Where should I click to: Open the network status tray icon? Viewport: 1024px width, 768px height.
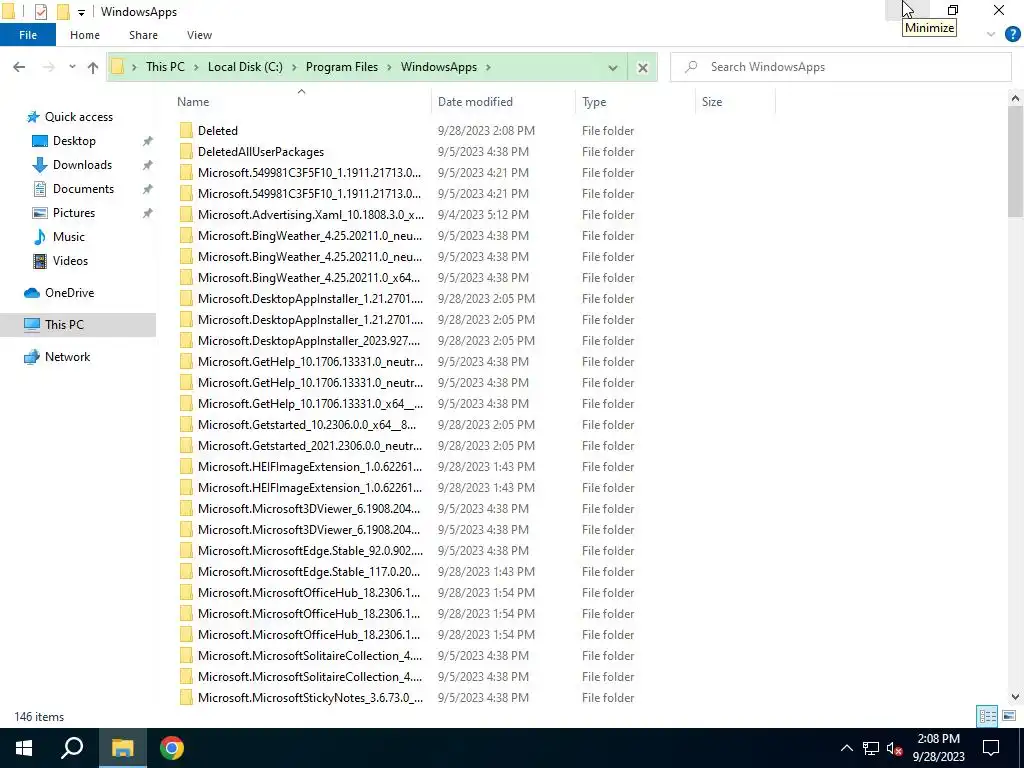coord(871,748)
